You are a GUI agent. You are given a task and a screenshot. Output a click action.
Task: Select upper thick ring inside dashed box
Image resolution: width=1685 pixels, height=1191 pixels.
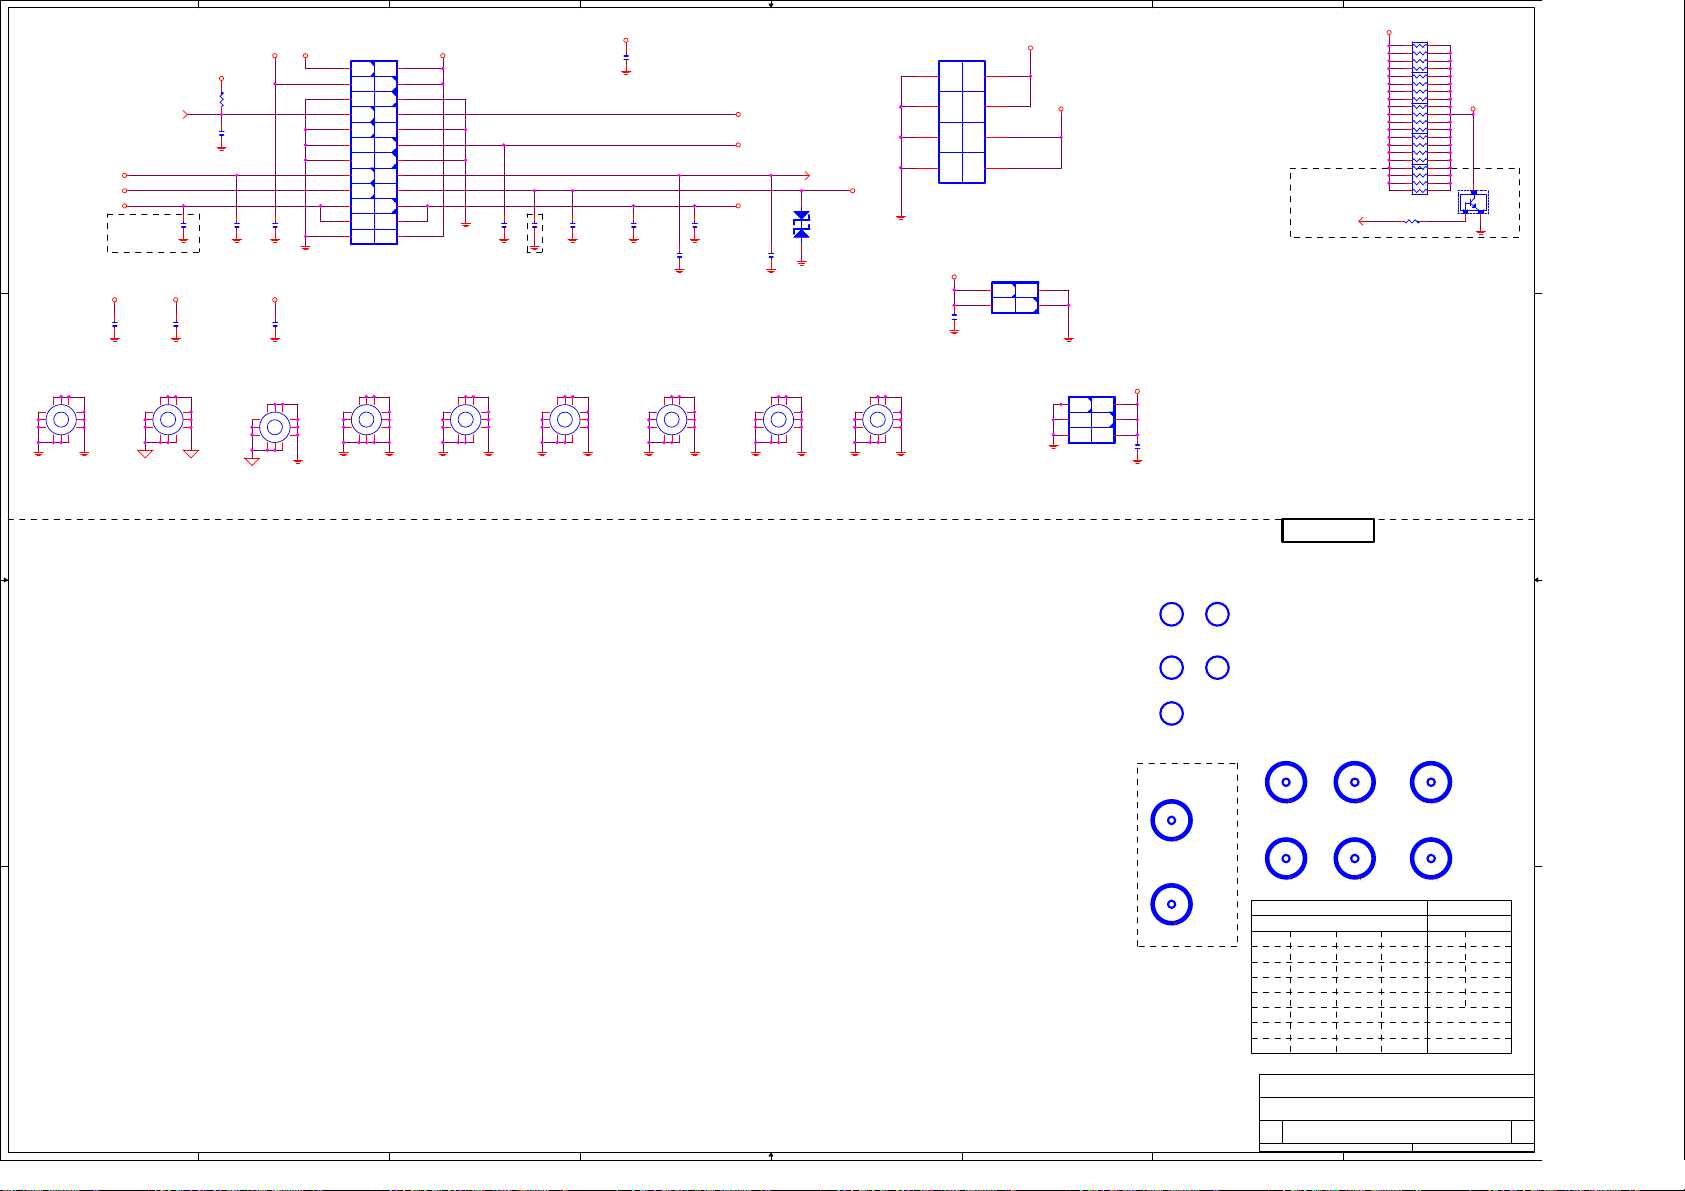coord(1171,820)
